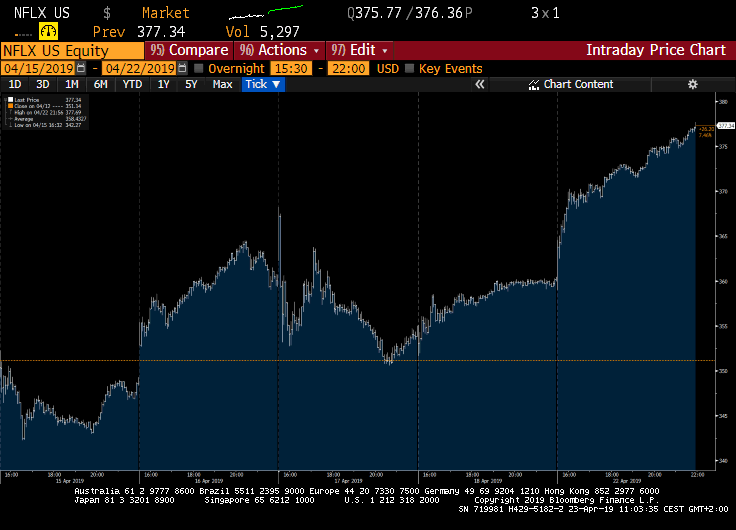Collapse panel with double chevron icon

[480, 84]
